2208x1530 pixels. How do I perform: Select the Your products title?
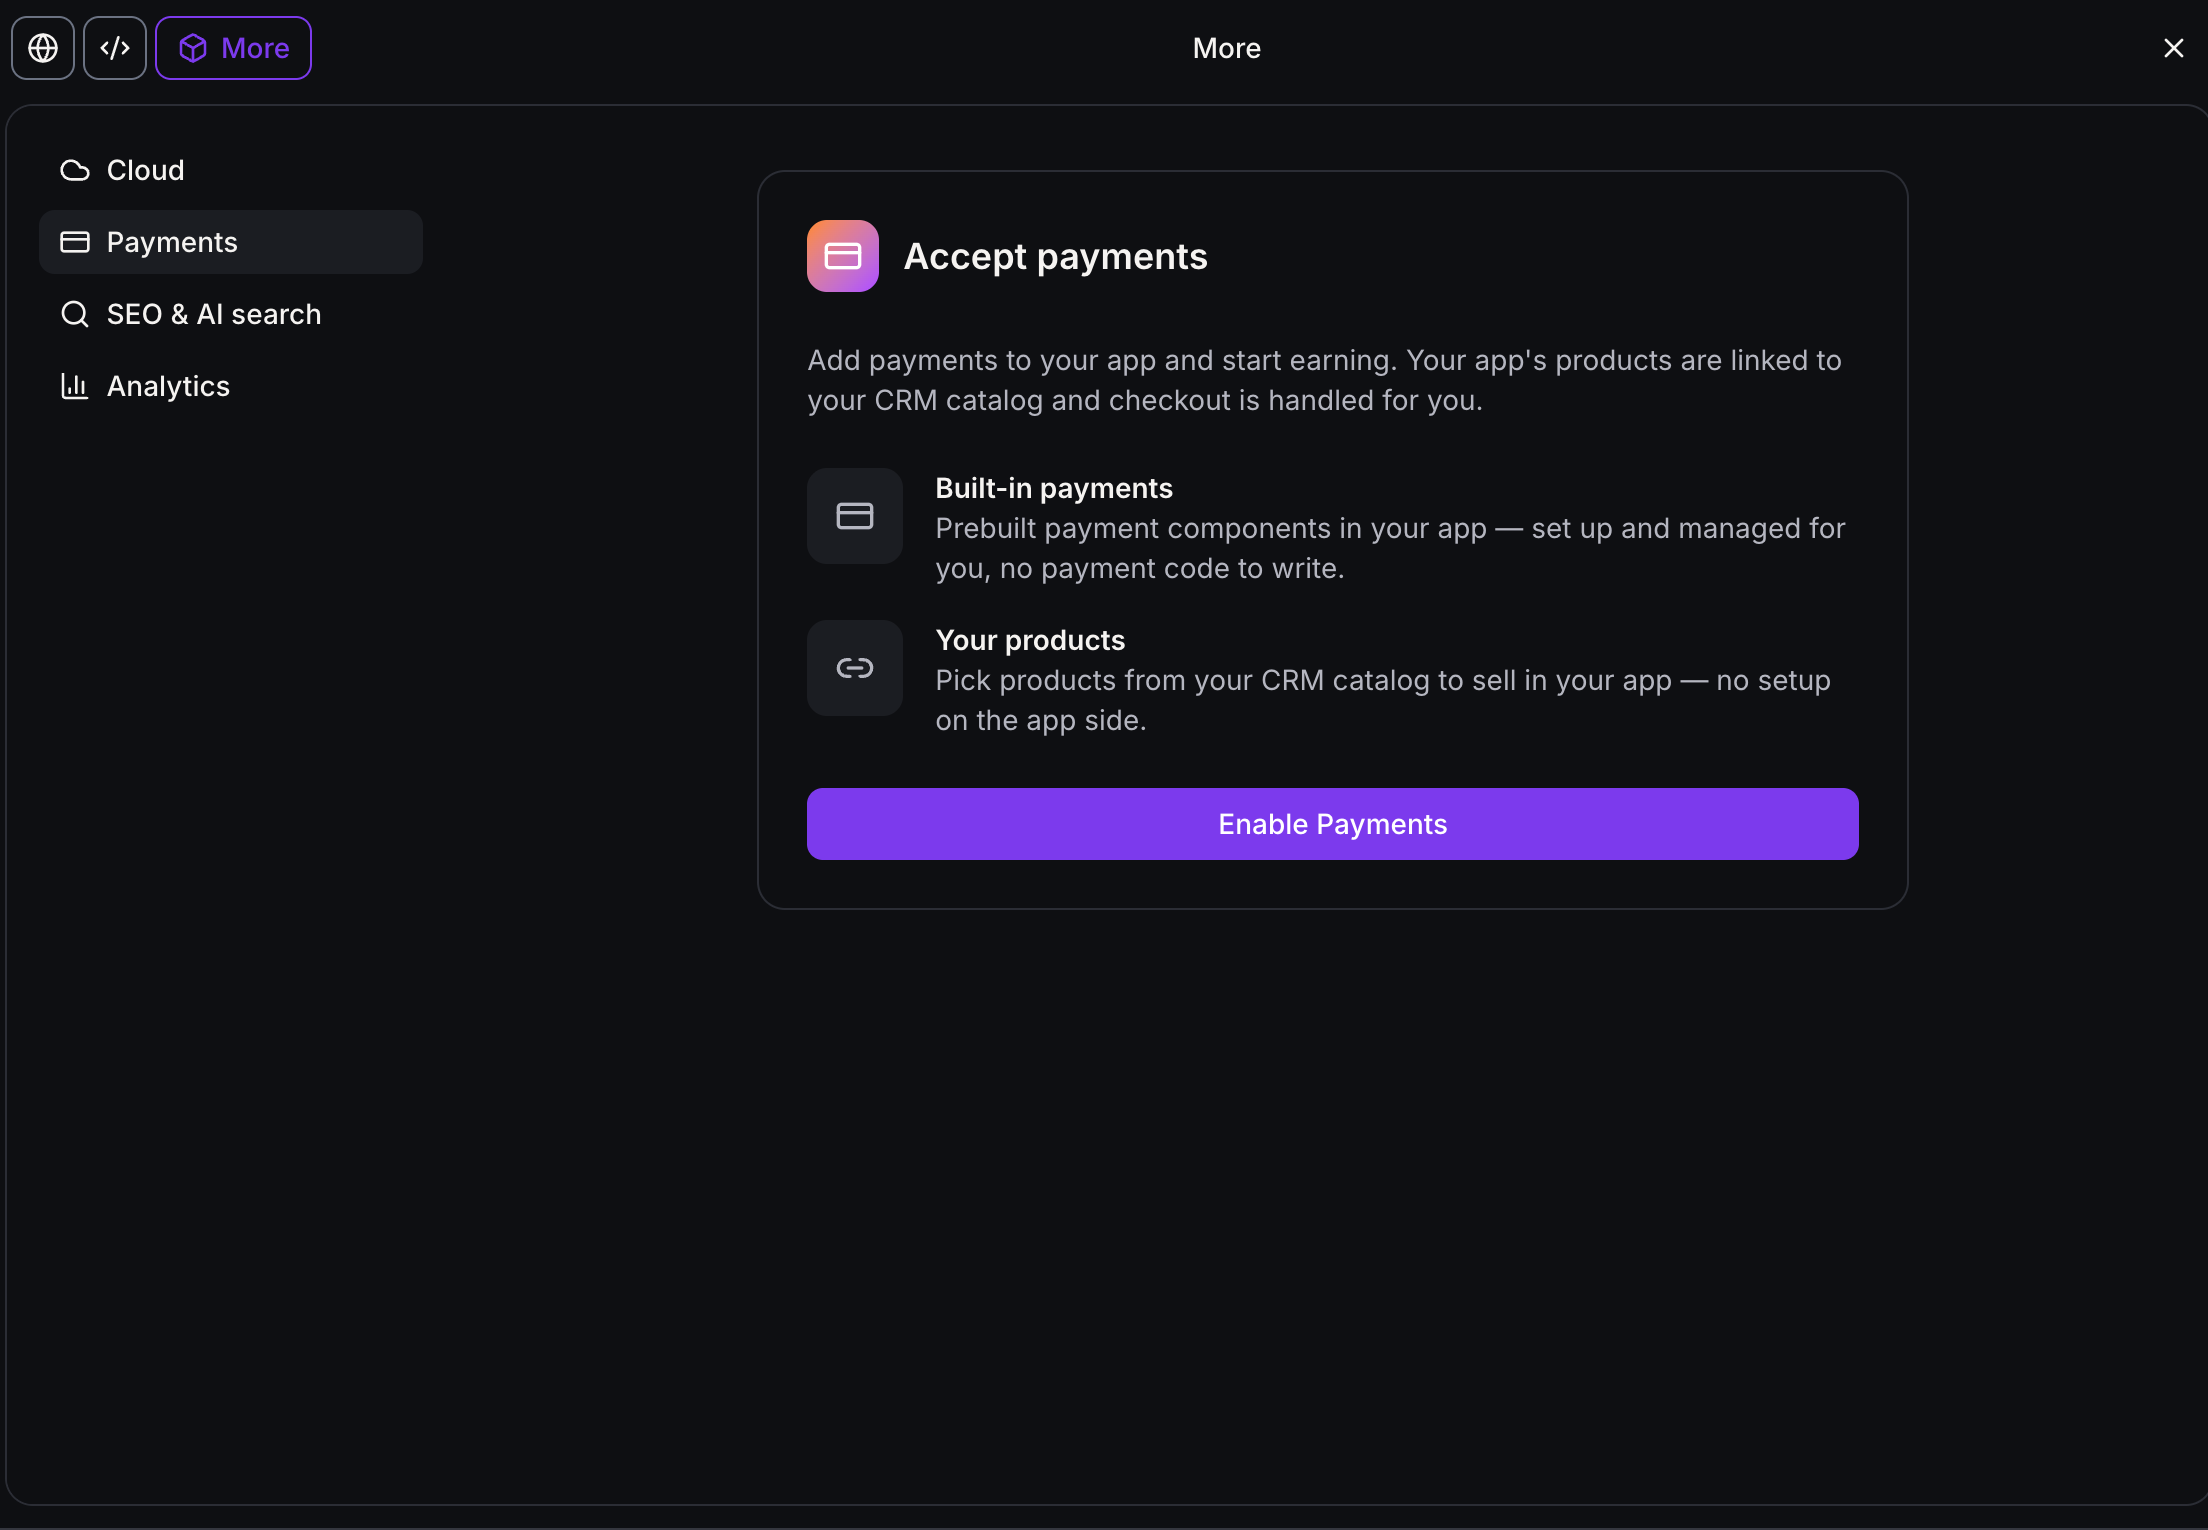tap(1030, 640)
